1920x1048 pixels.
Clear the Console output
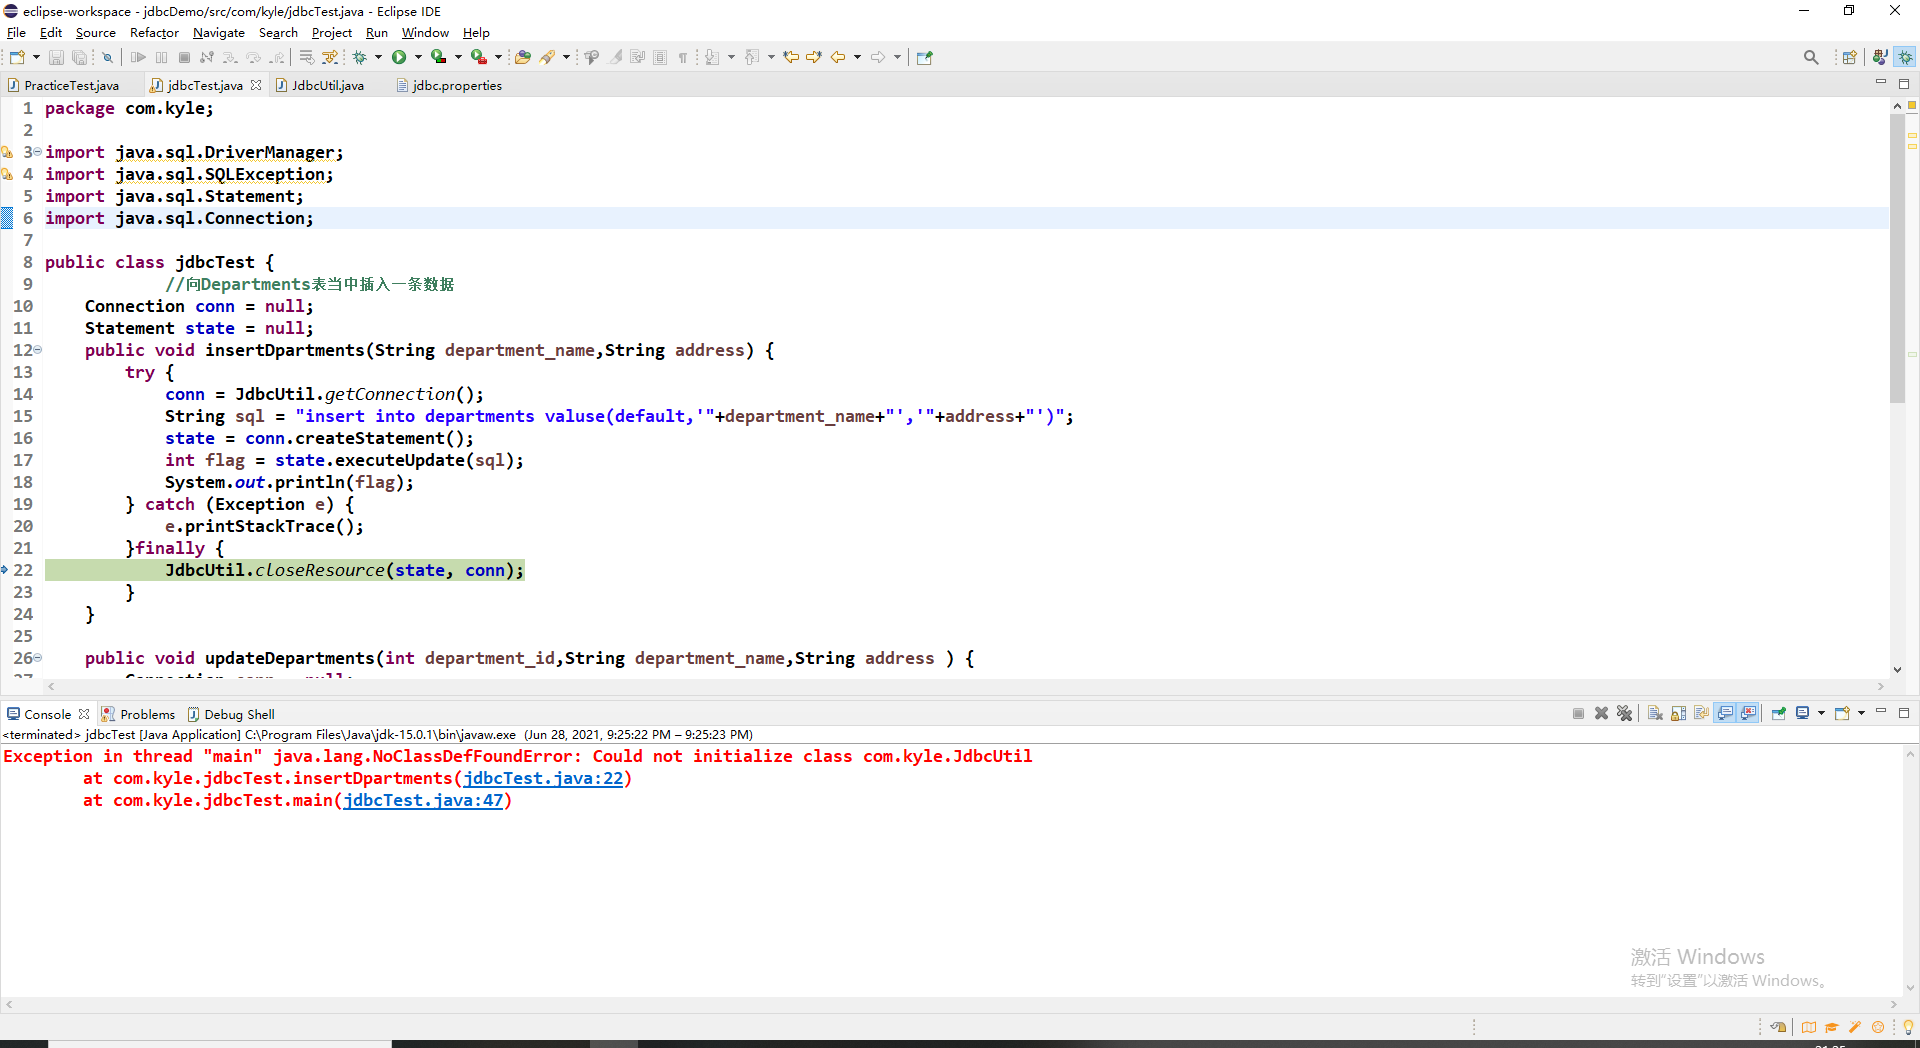click(1655, 713)
